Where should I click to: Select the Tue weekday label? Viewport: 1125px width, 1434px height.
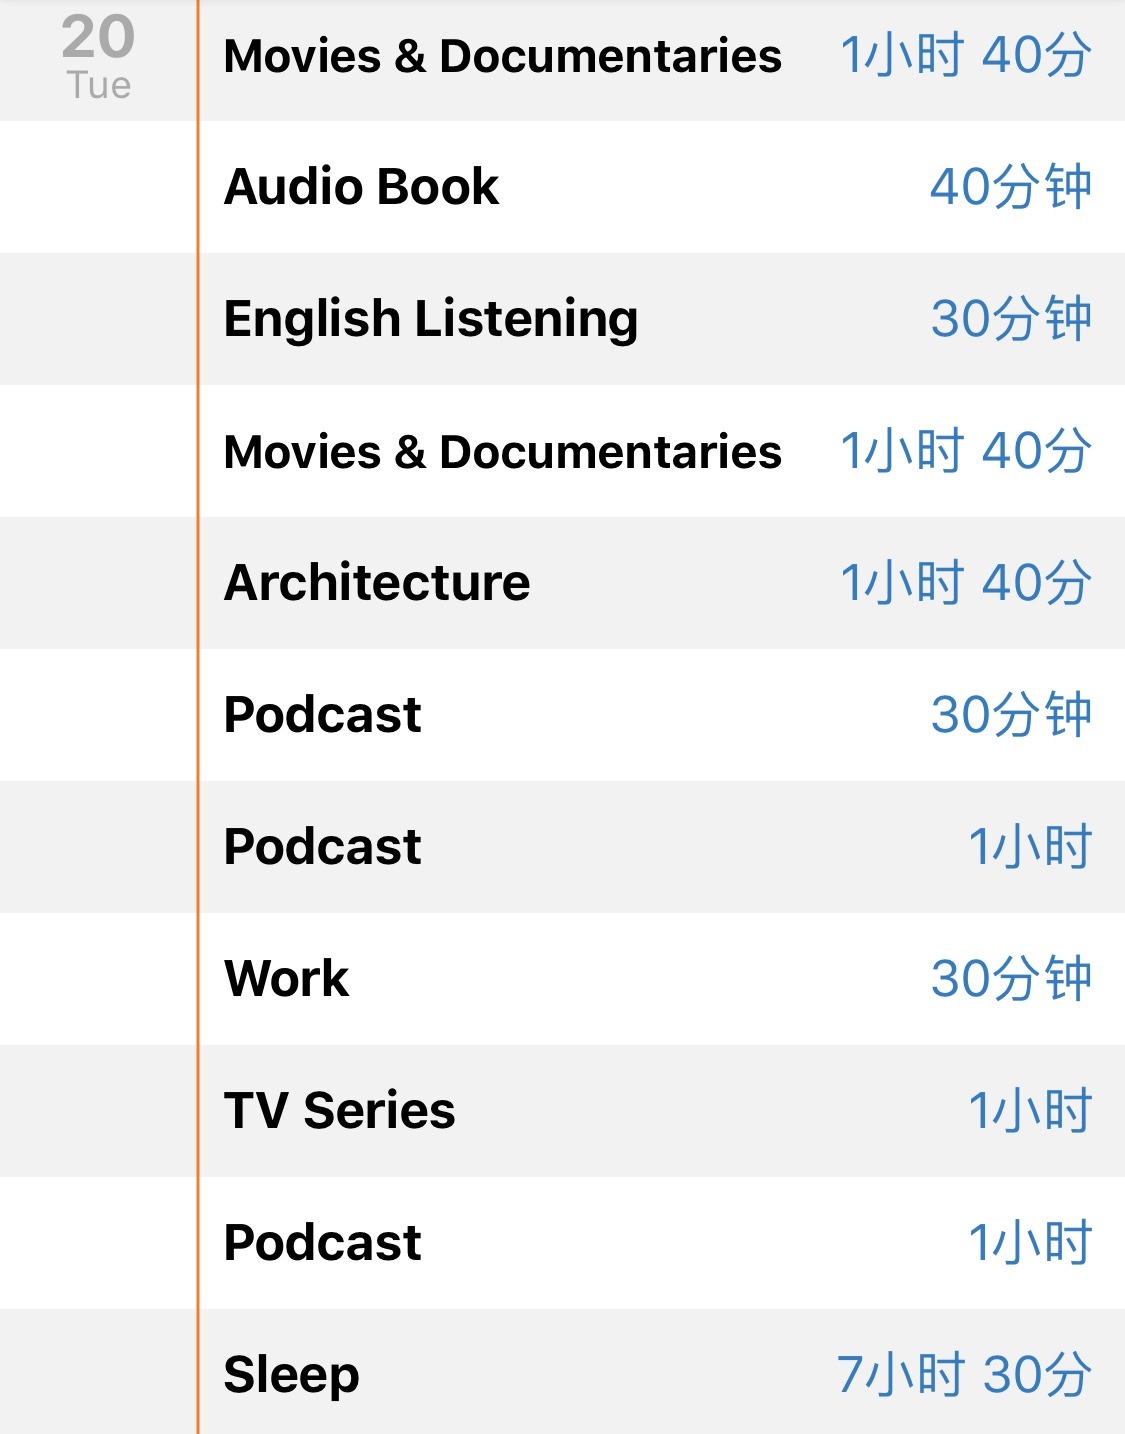pos(99,86)
